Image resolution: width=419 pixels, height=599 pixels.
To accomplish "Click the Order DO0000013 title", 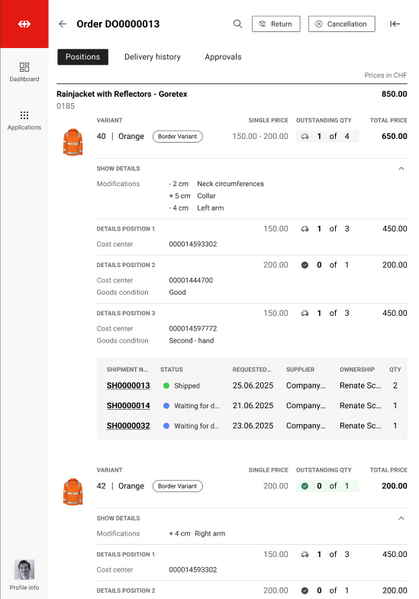I will tap(118, 24).
